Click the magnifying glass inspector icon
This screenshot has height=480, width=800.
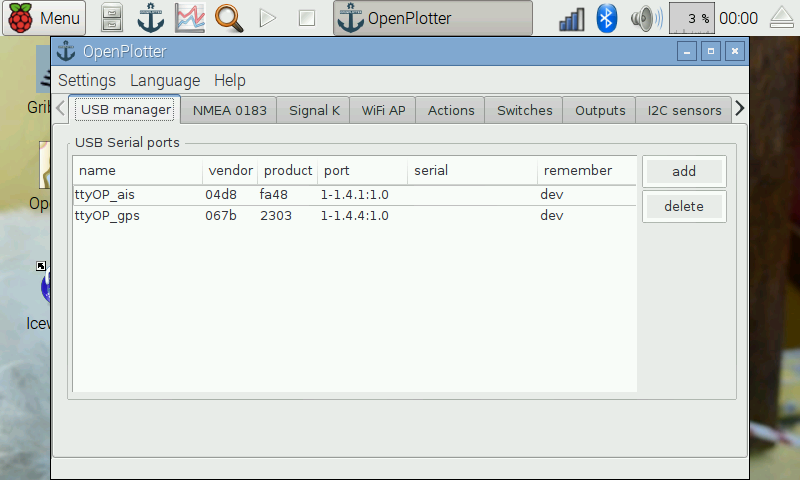coord(229,18)
